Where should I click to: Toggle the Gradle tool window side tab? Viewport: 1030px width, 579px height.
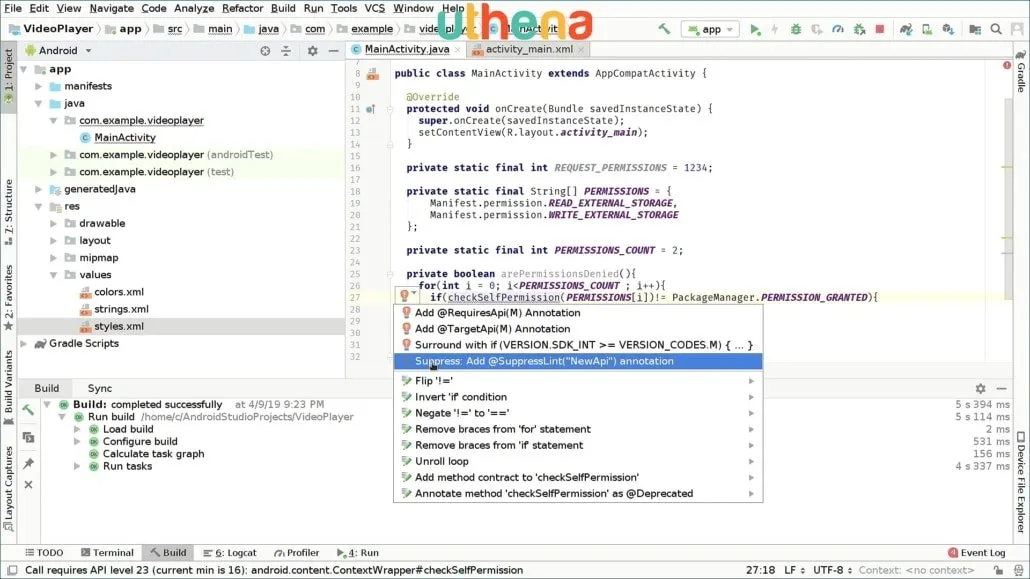(1021, 71)
